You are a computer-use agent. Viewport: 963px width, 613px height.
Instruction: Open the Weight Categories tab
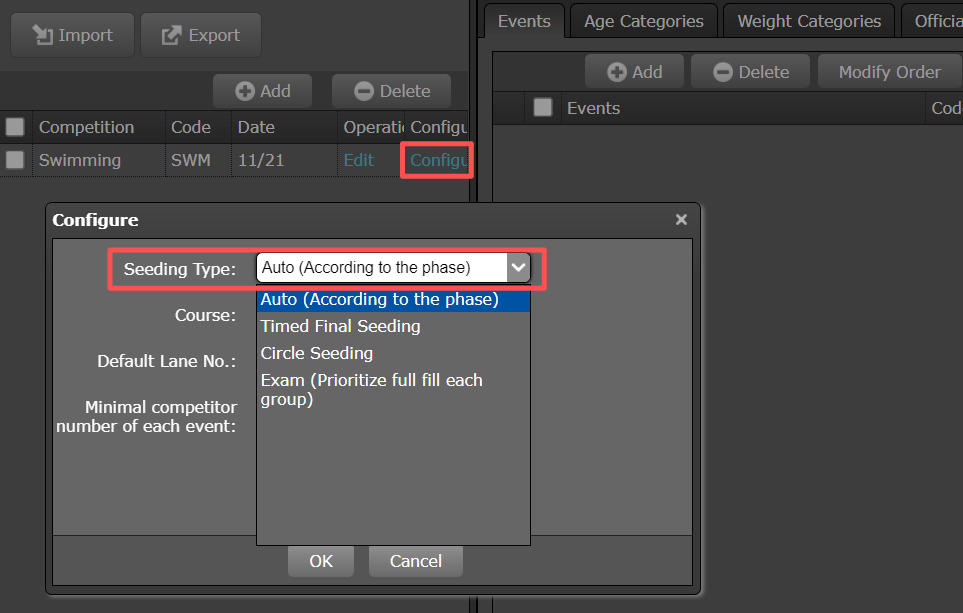809,21
